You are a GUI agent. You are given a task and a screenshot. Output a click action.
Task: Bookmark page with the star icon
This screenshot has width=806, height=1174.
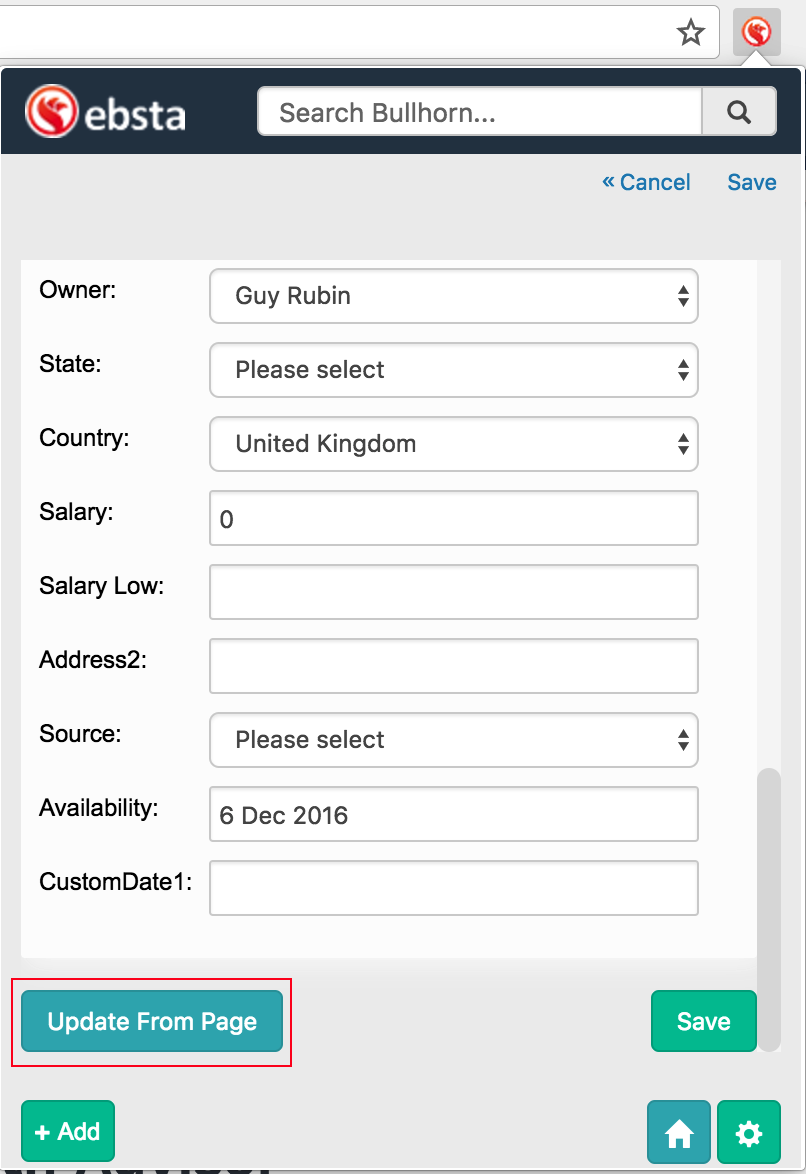pyautogui.click(x=691, y=34)
